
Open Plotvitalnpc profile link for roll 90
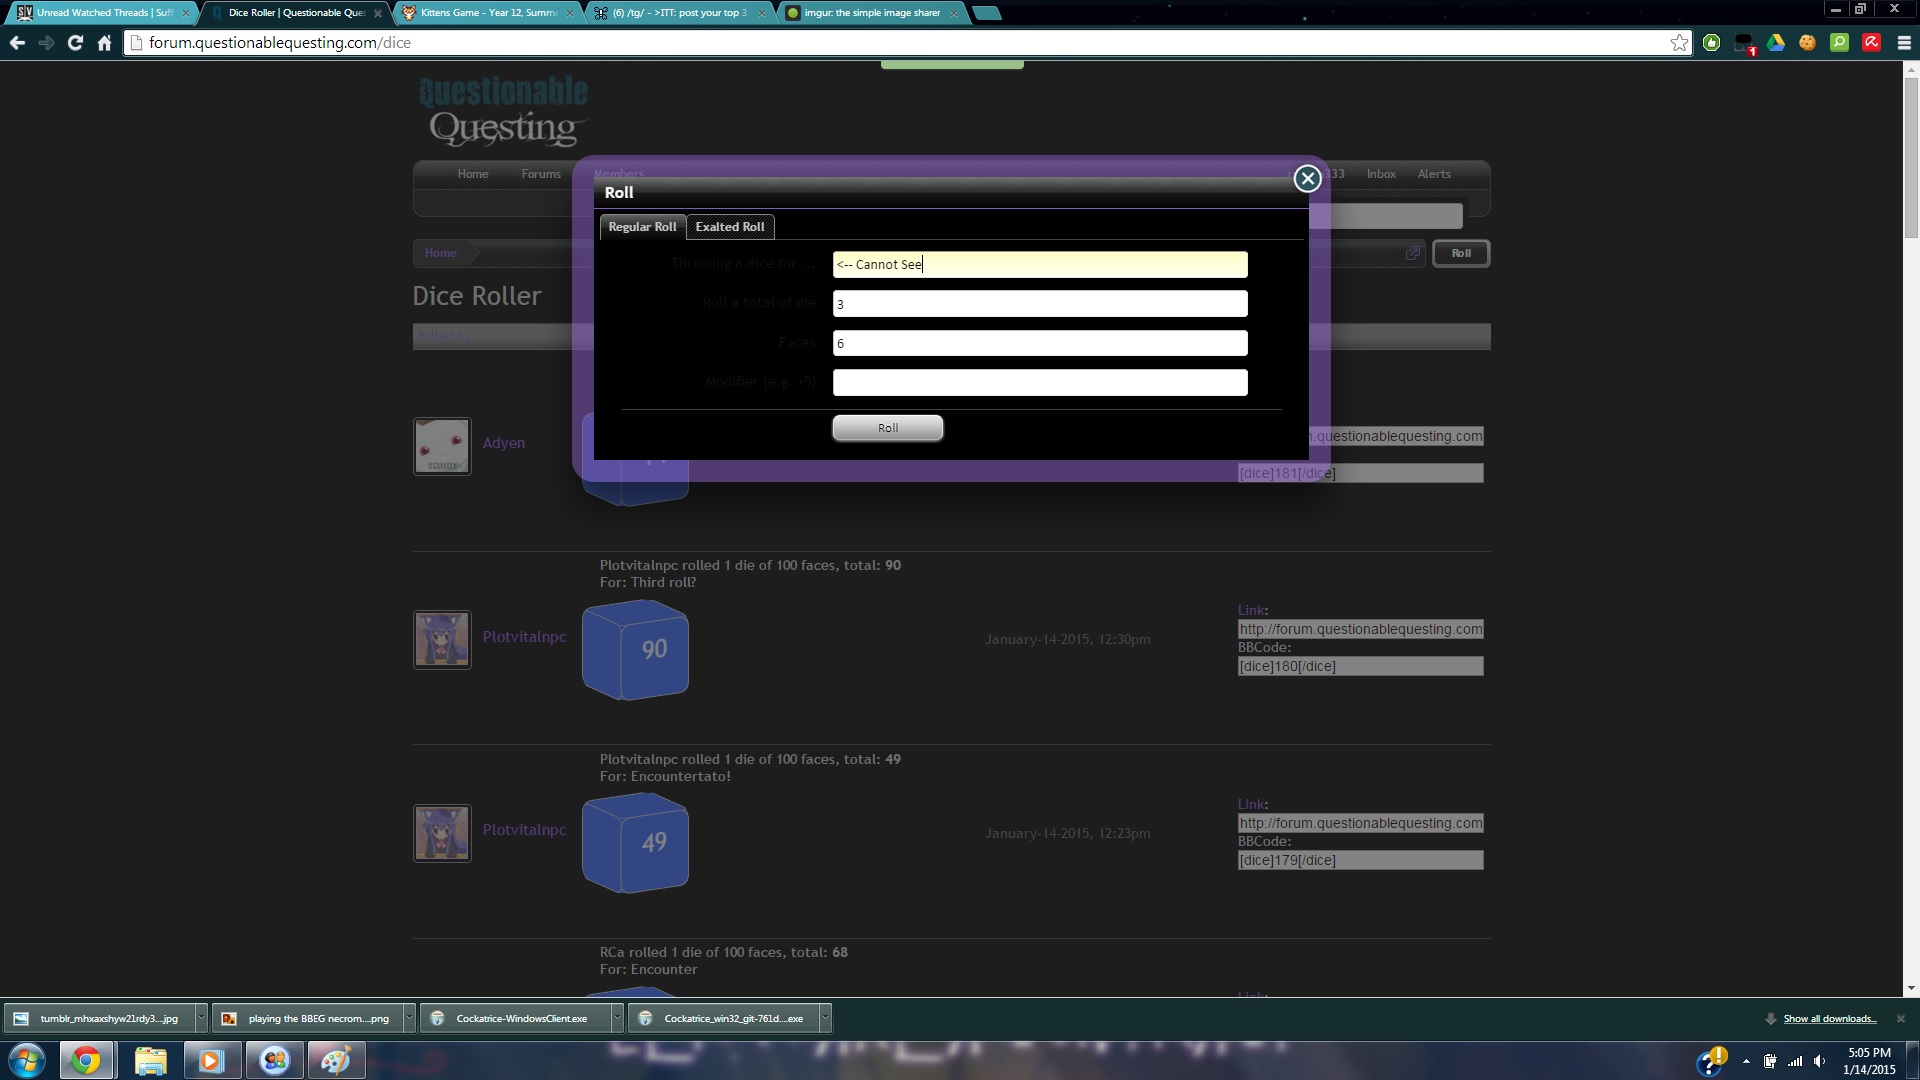pos(524,637)
